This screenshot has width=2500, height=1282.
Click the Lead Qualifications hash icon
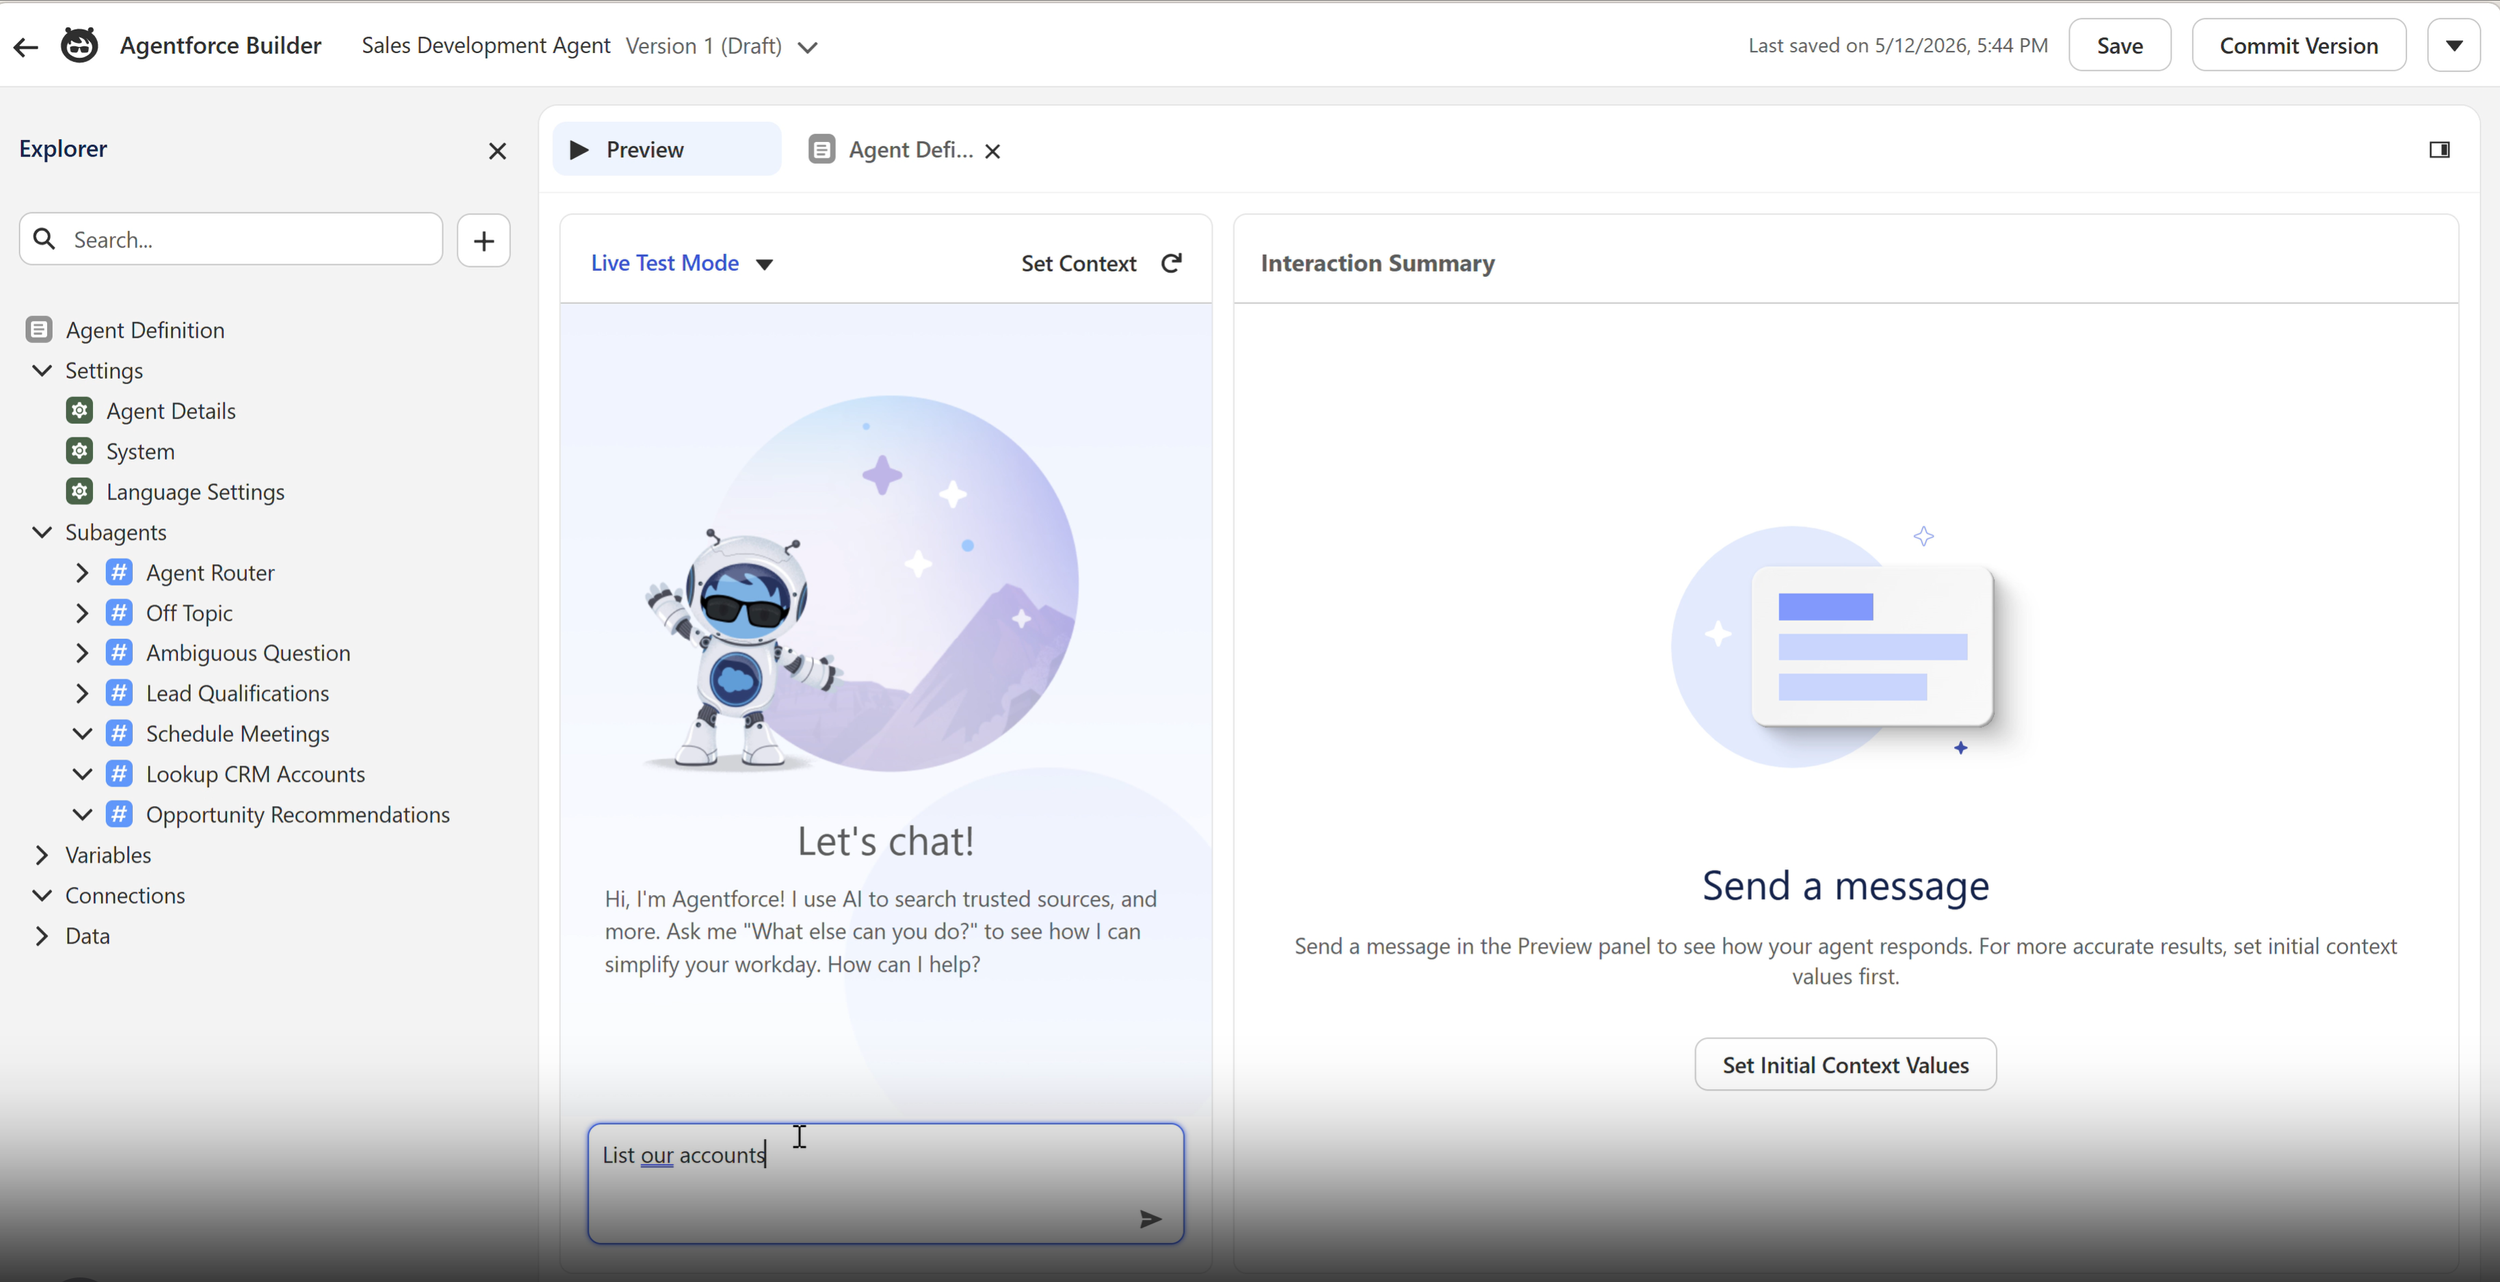[x=119, y=693]
